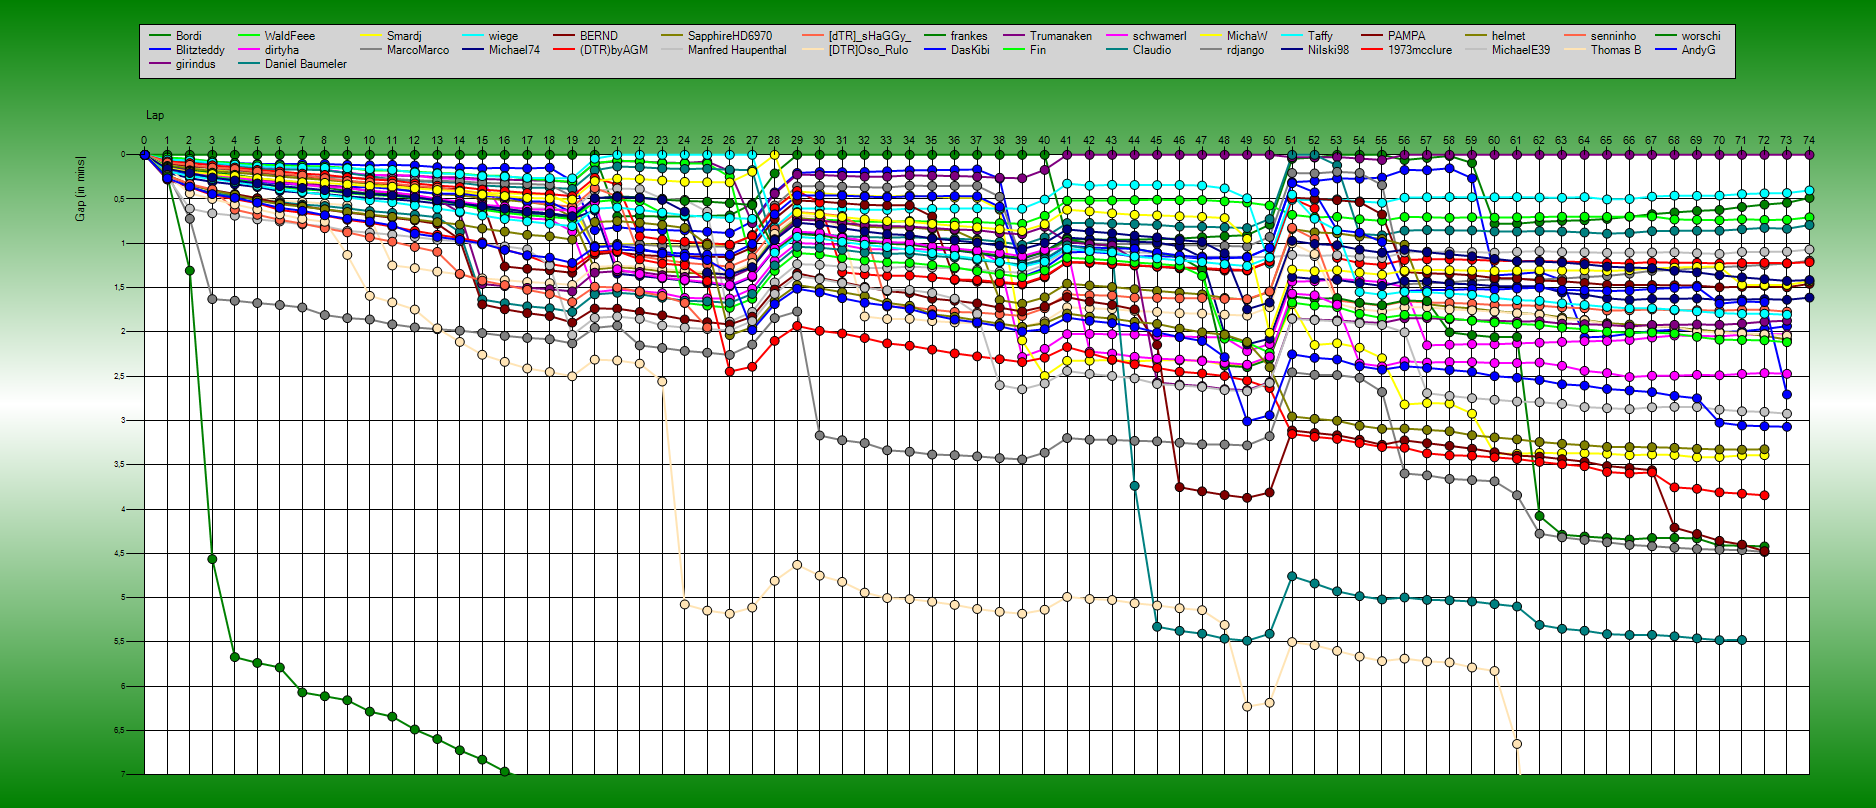Click lap number 74 on the axis
1876x808 pixels.
coord(1809,141)
